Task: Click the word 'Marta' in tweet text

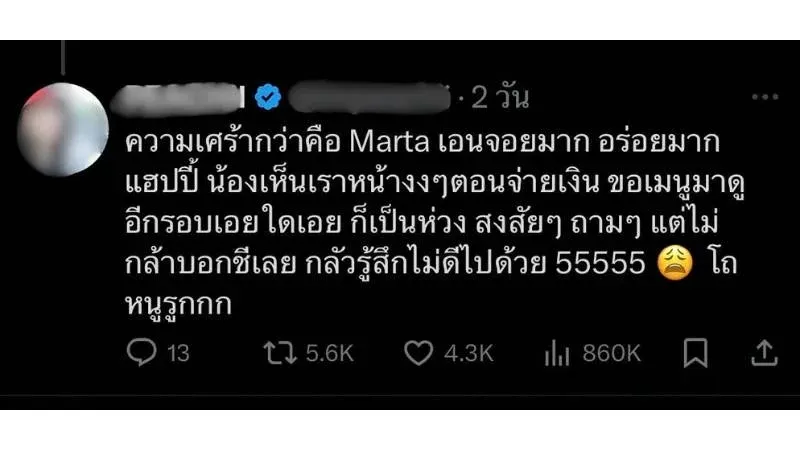Action: click(x=389, y=142)
